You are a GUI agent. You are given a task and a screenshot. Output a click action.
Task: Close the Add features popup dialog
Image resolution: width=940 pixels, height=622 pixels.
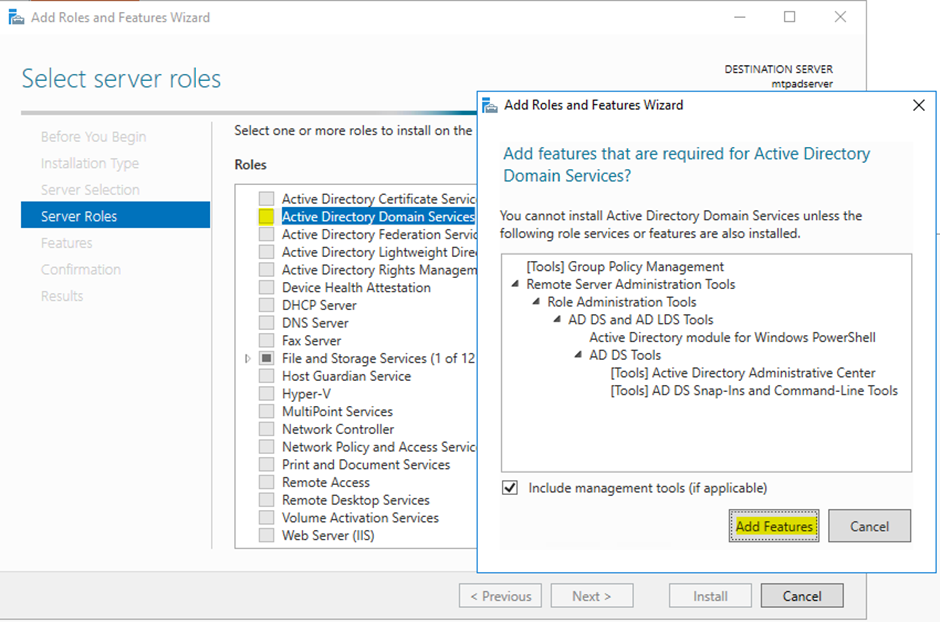pyautogui.click(x=918, y=105)
